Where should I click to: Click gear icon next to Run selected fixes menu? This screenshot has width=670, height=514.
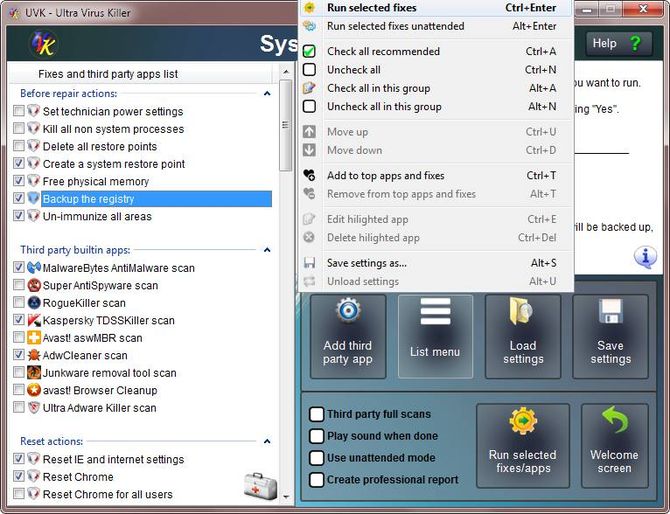[x=309, y=8]
